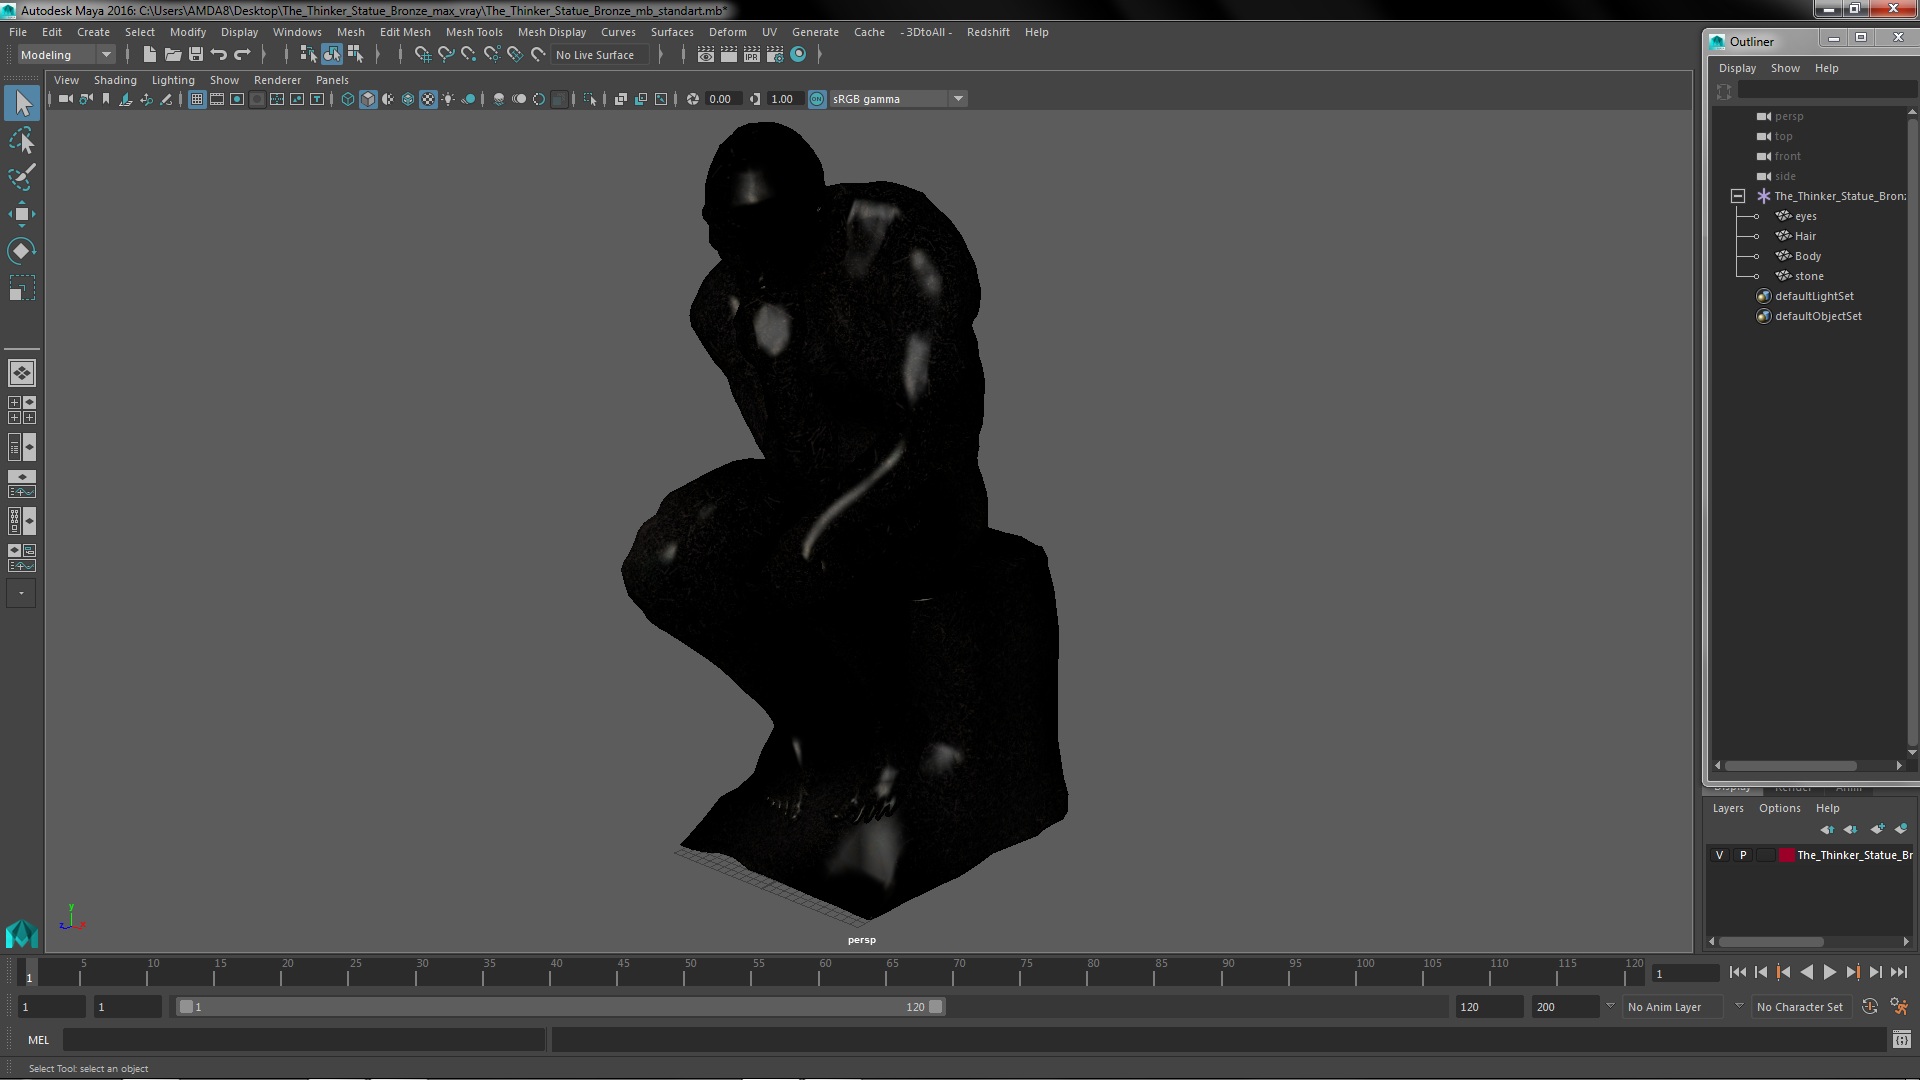This screenshot has height=1080, width=1920.
Task: Open Script Editor icon
Action: click(1901, 1040)
